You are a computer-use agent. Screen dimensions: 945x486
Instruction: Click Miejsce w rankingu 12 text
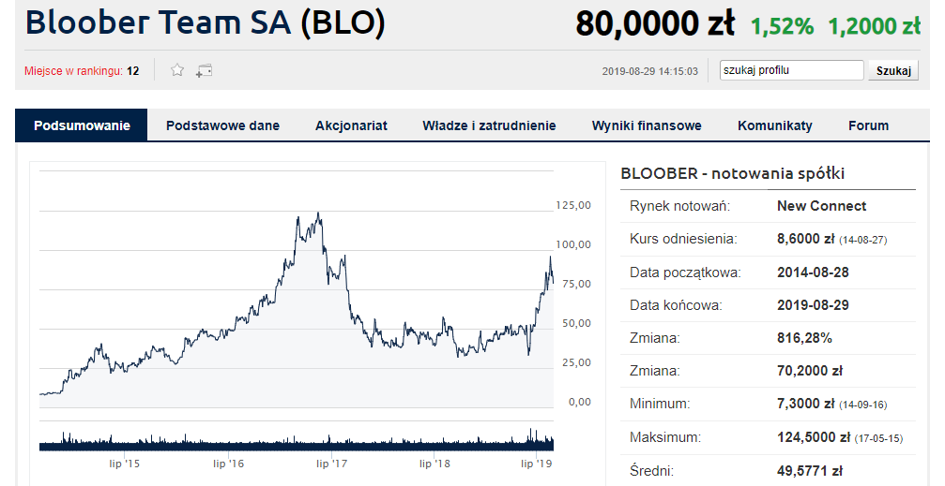81,71
